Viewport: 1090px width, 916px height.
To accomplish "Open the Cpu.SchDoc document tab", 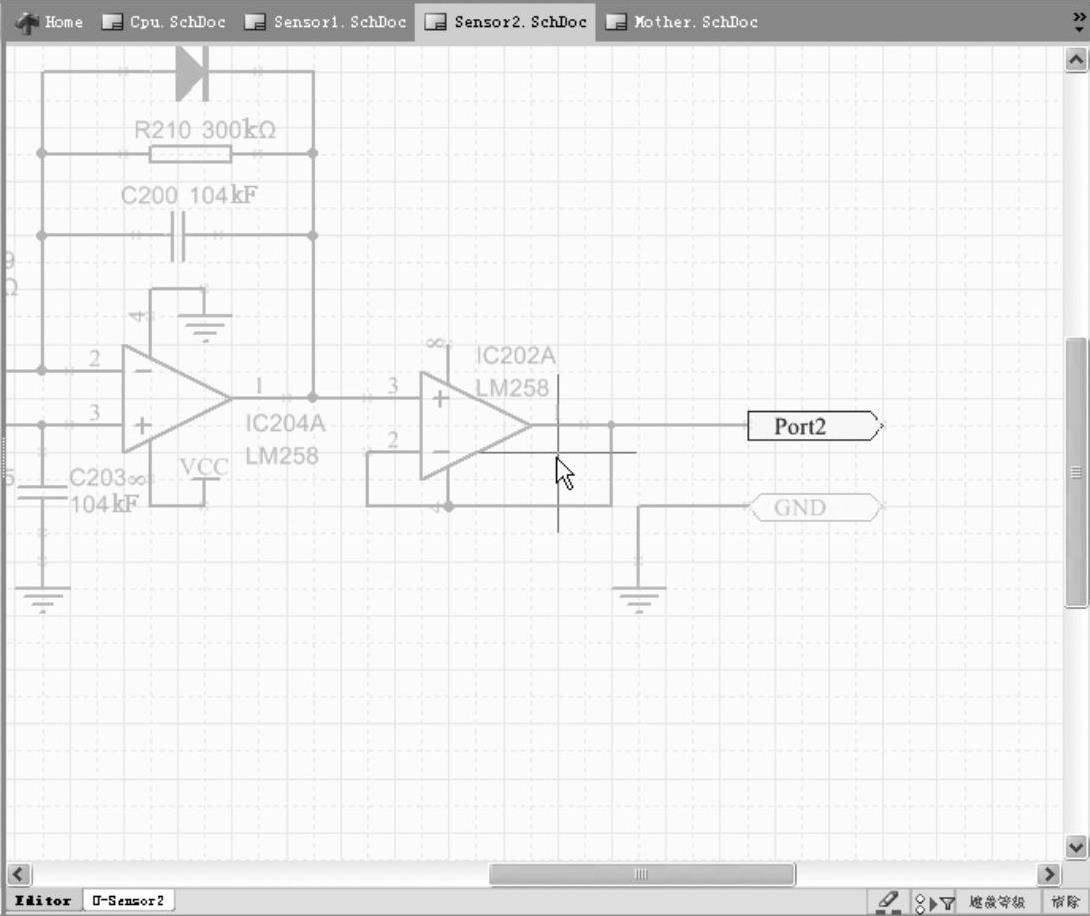I will tap(163, 22).
